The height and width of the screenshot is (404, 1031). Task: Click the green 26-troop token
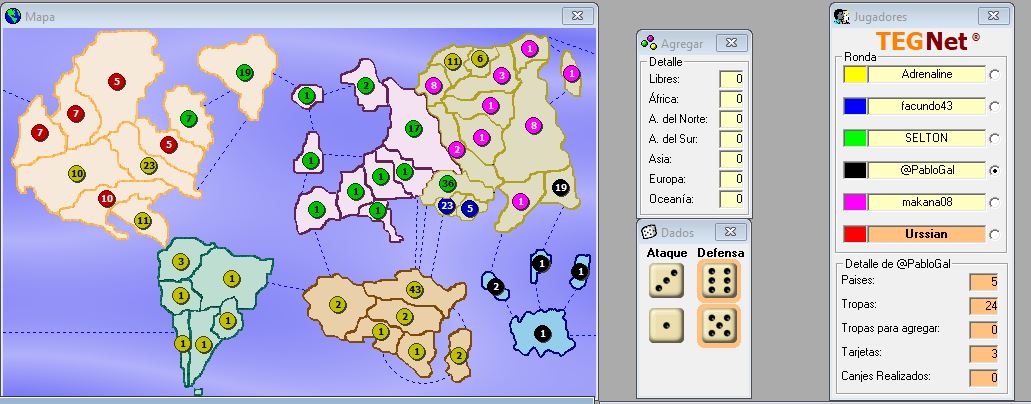click(x=448, y=184)
